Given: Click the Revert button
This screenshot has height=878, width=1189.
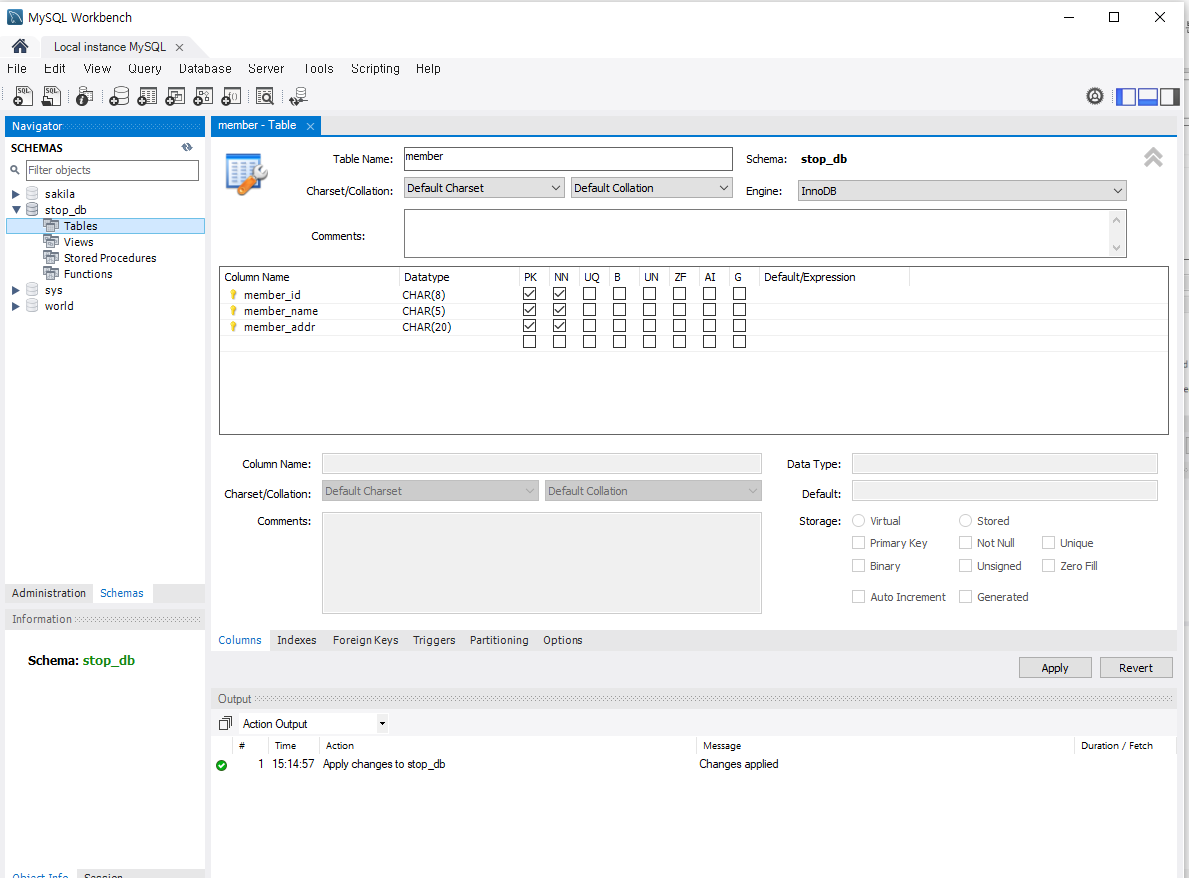Looking at the screenshot, I should (x=1136, y=668).
